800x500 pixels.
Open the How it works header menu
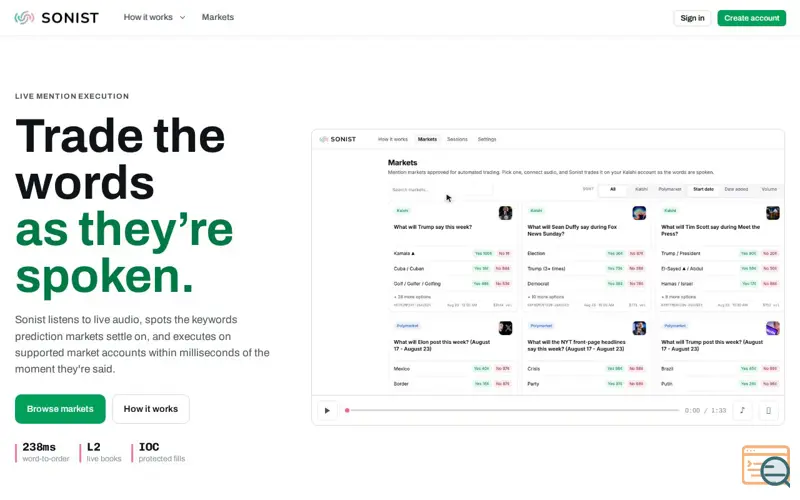click(154, 17)
